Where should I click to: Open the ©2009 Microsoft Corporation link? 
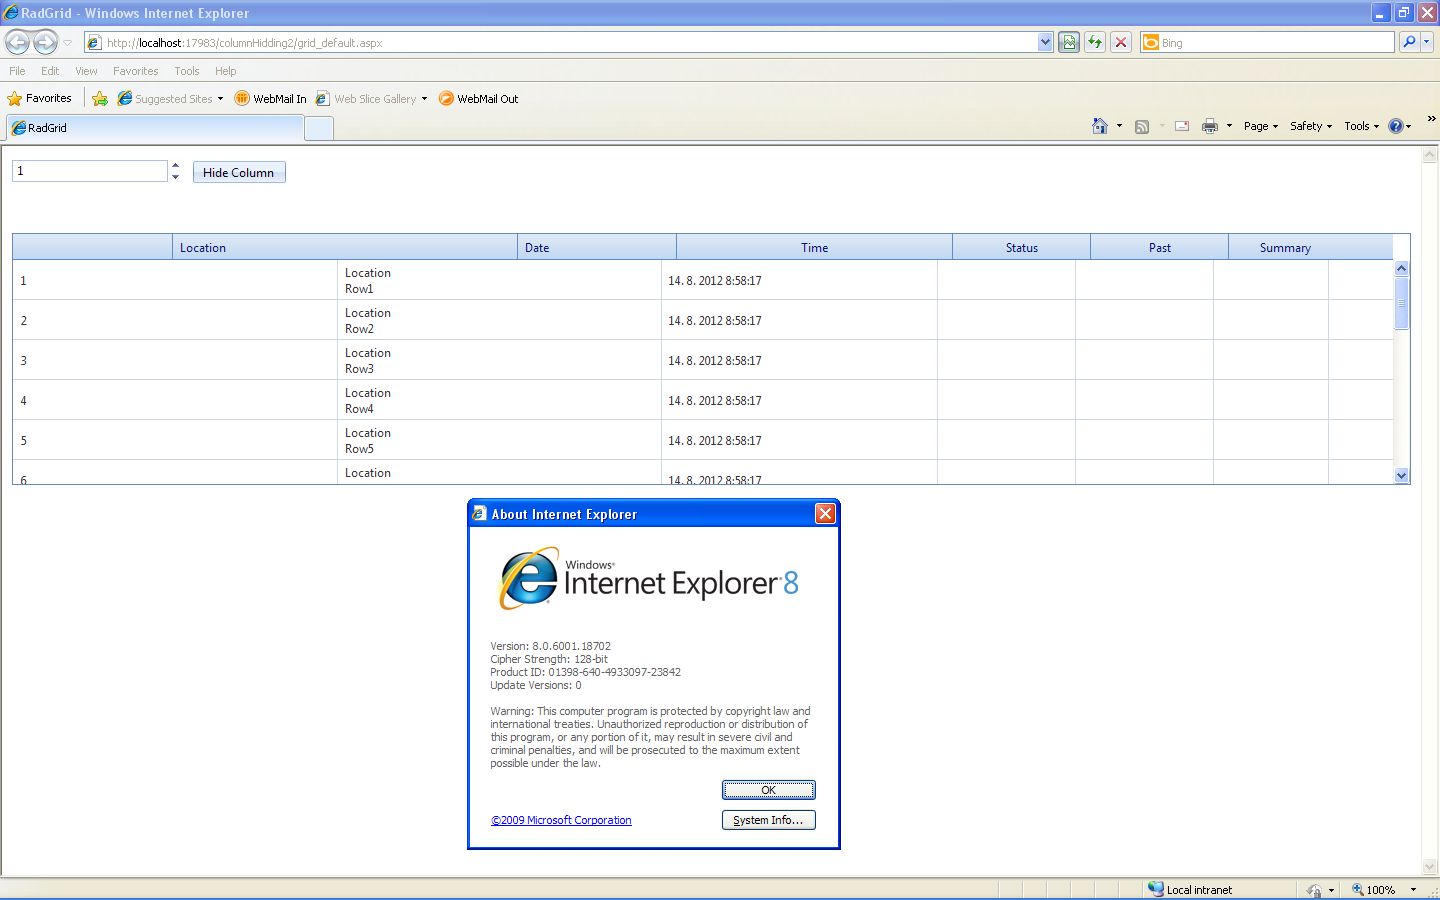(561, 820)
